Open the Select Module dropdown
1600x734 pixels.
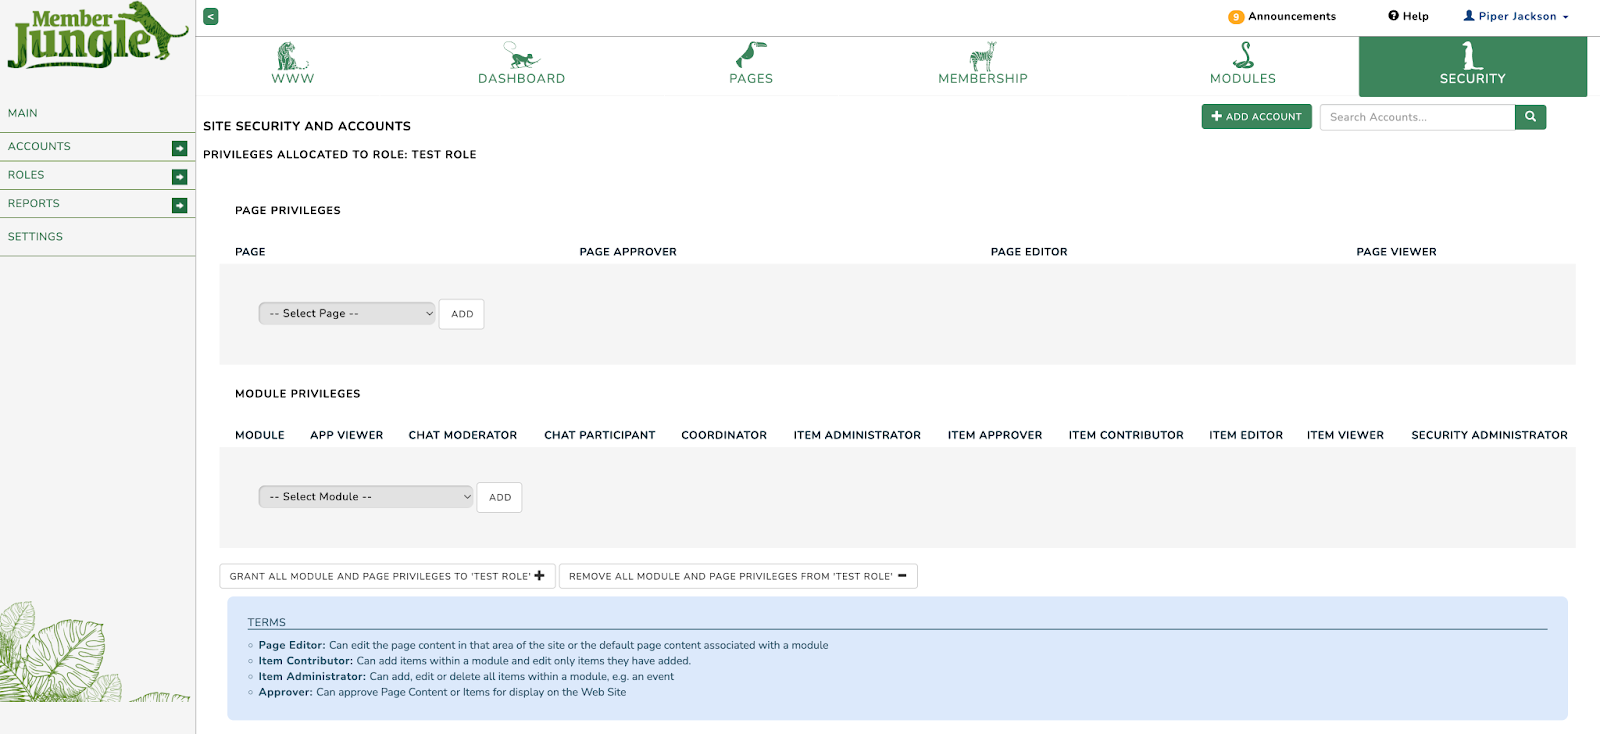(366, 496)
